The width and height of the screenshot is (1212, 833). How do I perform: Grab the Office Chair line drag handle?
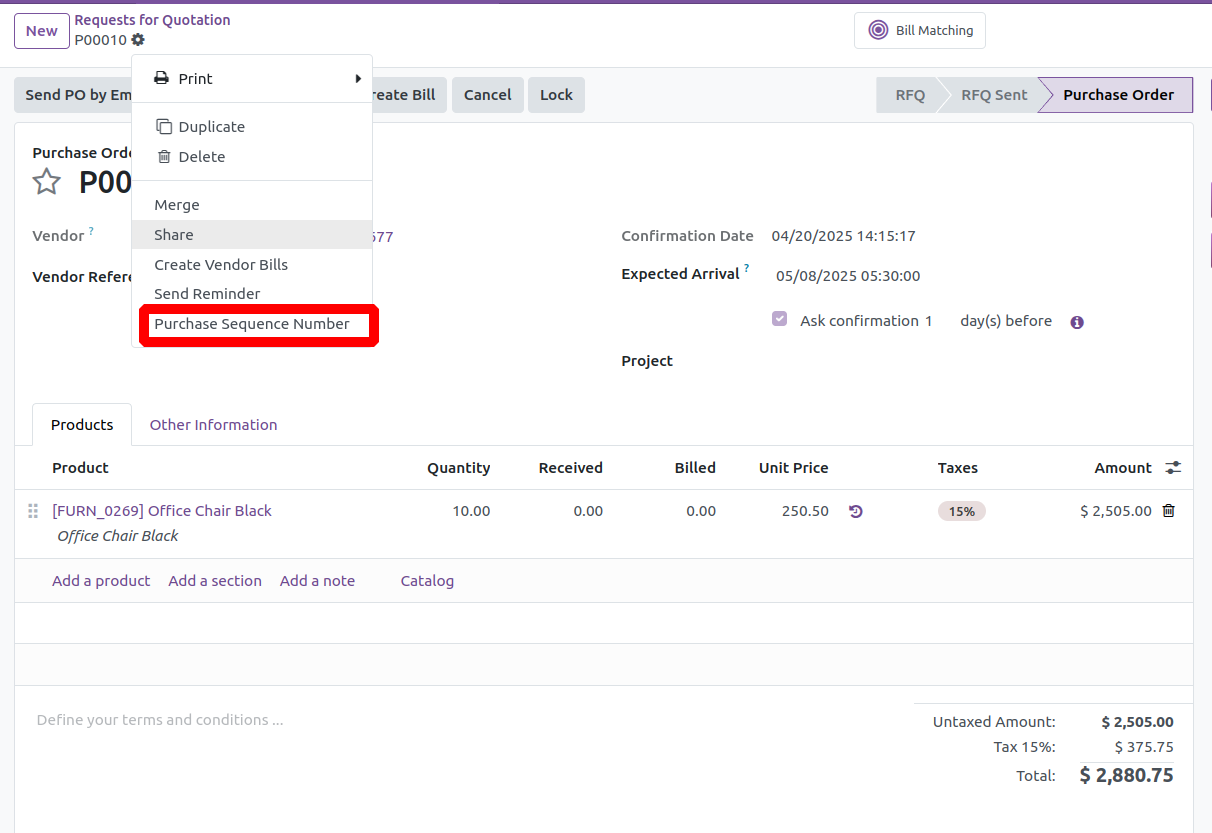(x=33, y=511)
